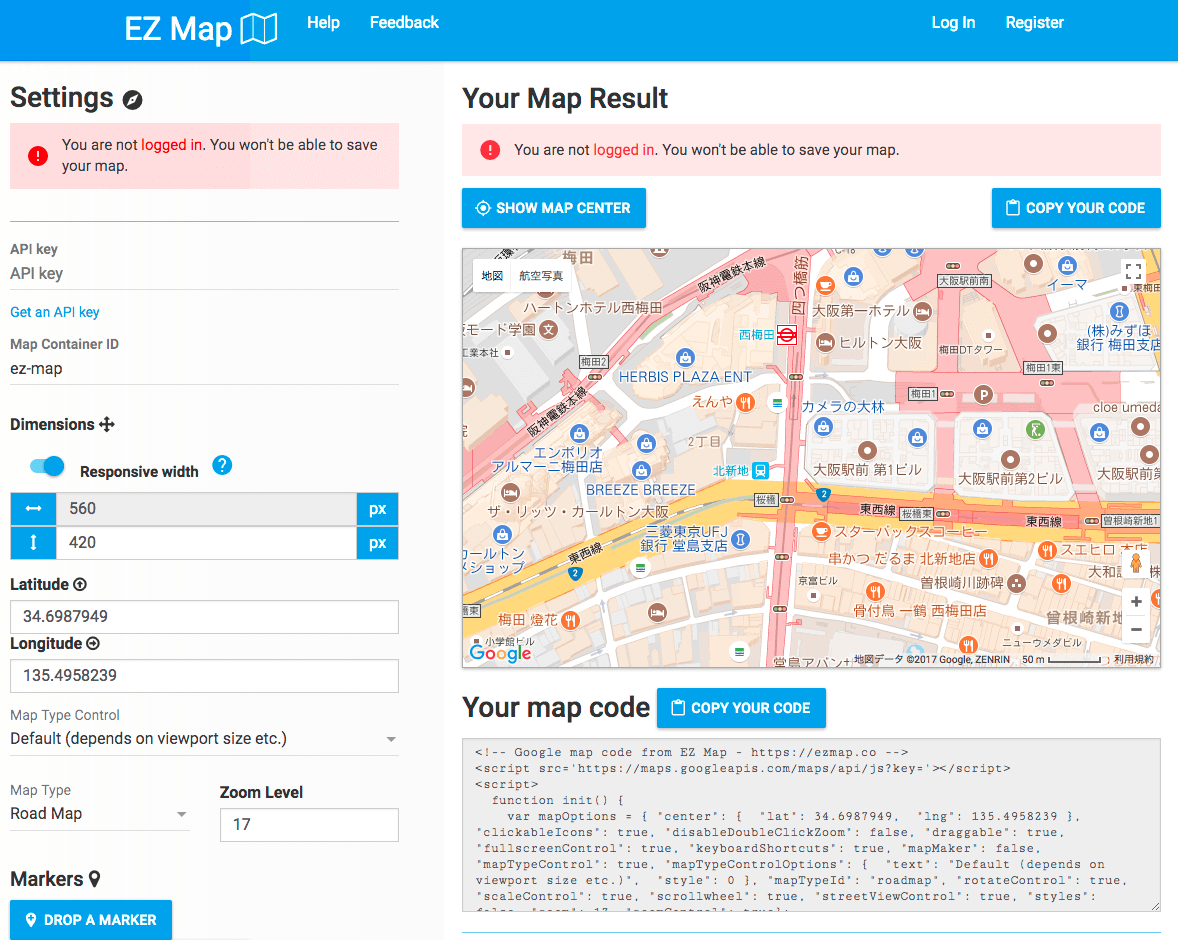1178x940 pixels.
Task: Click the Map Container ID field
Action: click(x=204, y=369)
